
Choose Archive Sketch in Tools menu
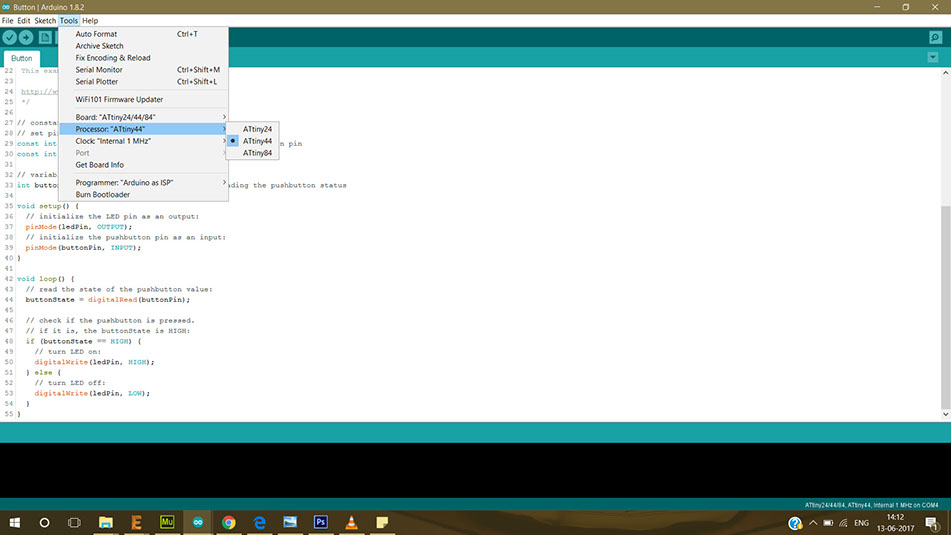[x=144, y=46]
